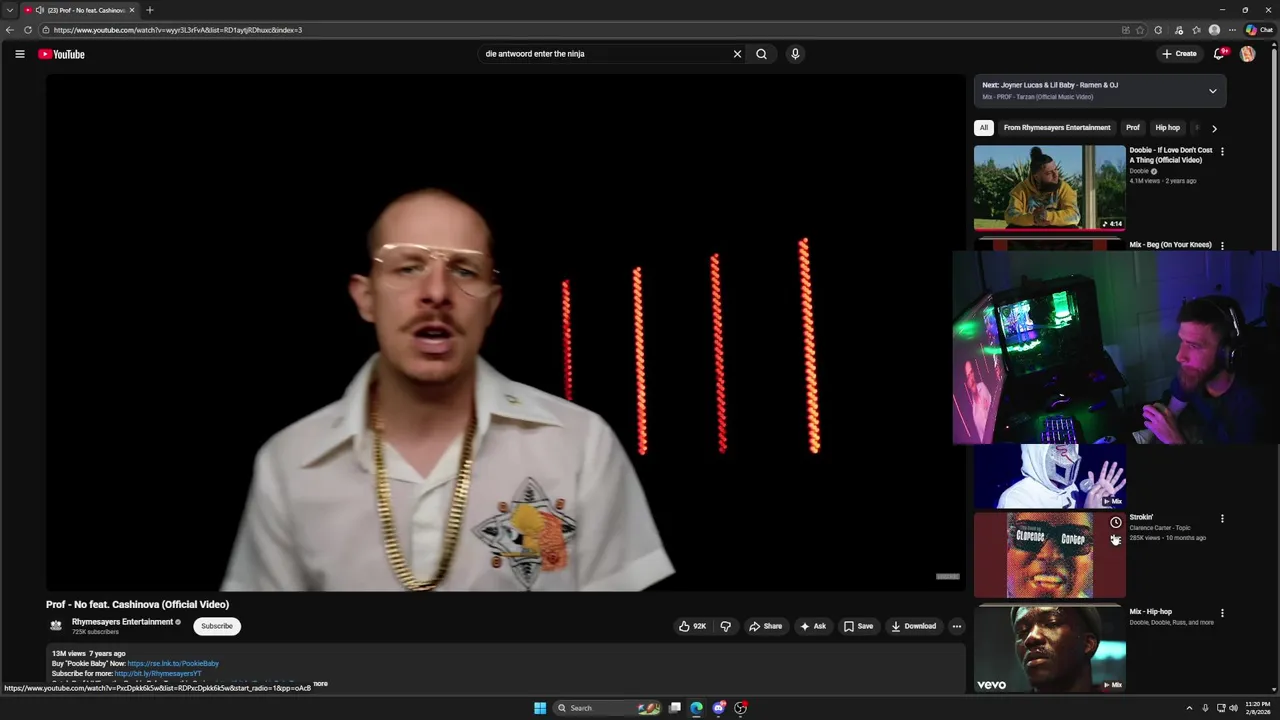Select the Prof filter chip
The width and height of the screenshot is (1280, 720).
1133,128
